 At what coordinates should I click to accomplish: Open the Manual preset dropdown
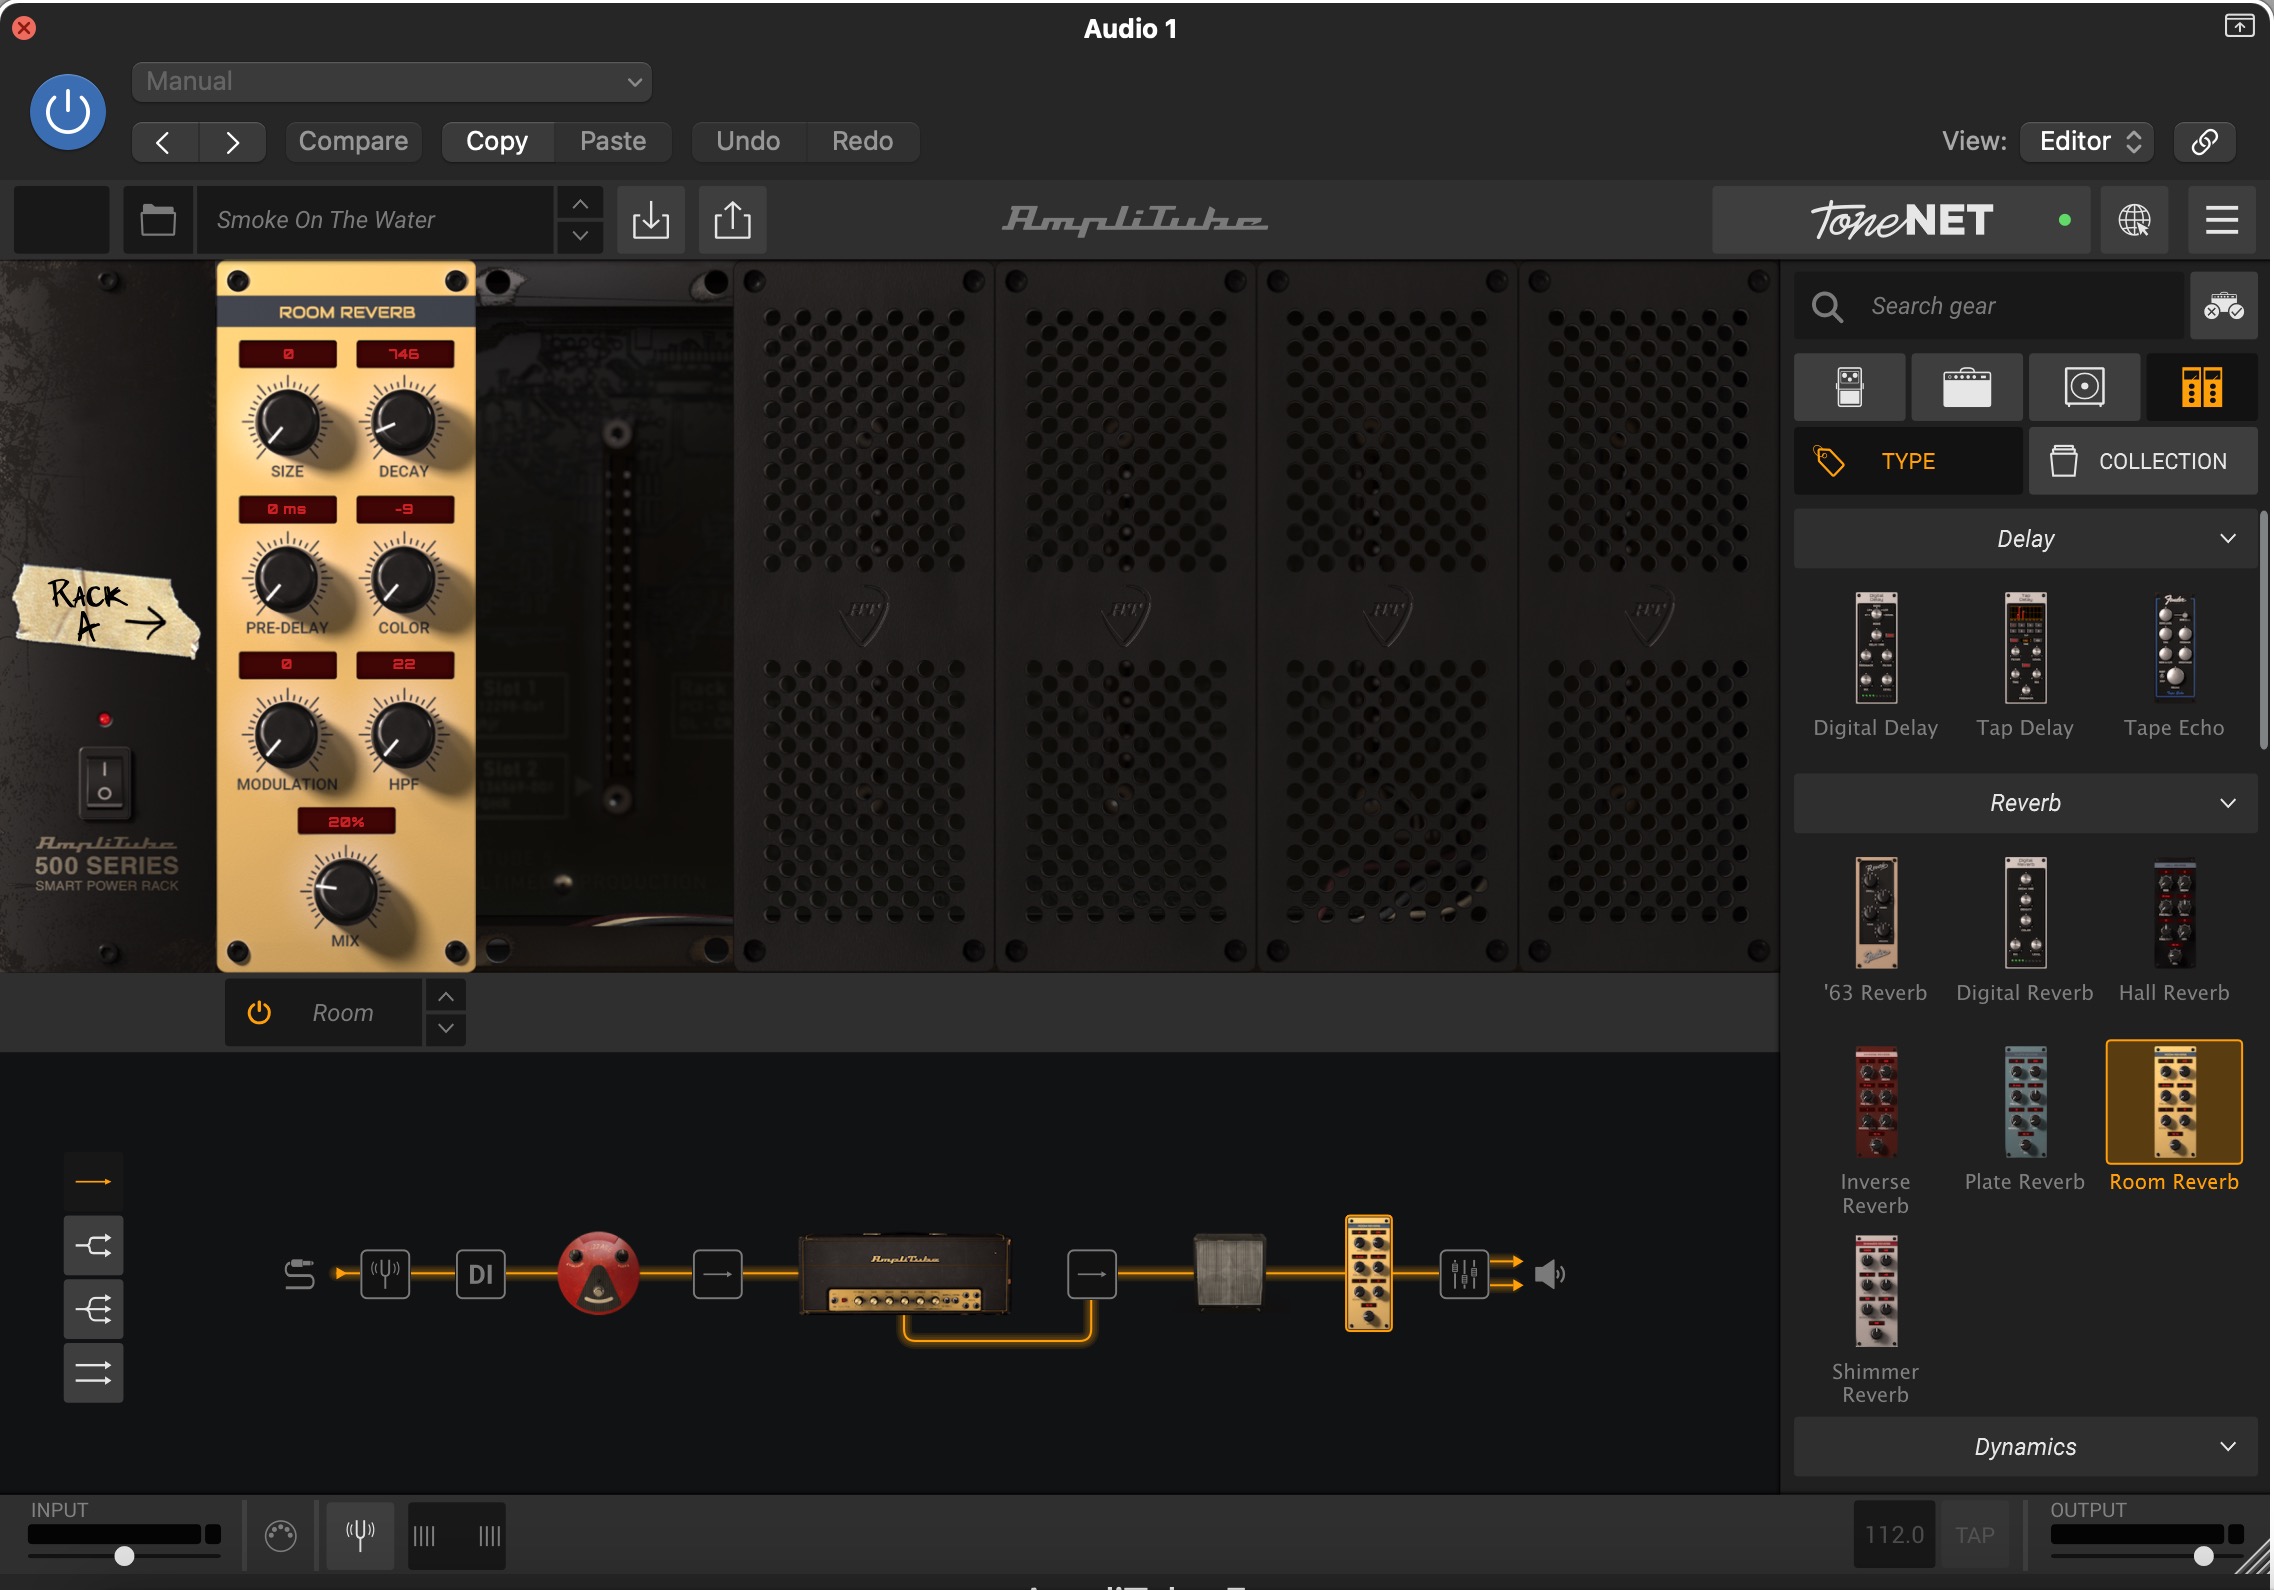(x=392, y=81)
